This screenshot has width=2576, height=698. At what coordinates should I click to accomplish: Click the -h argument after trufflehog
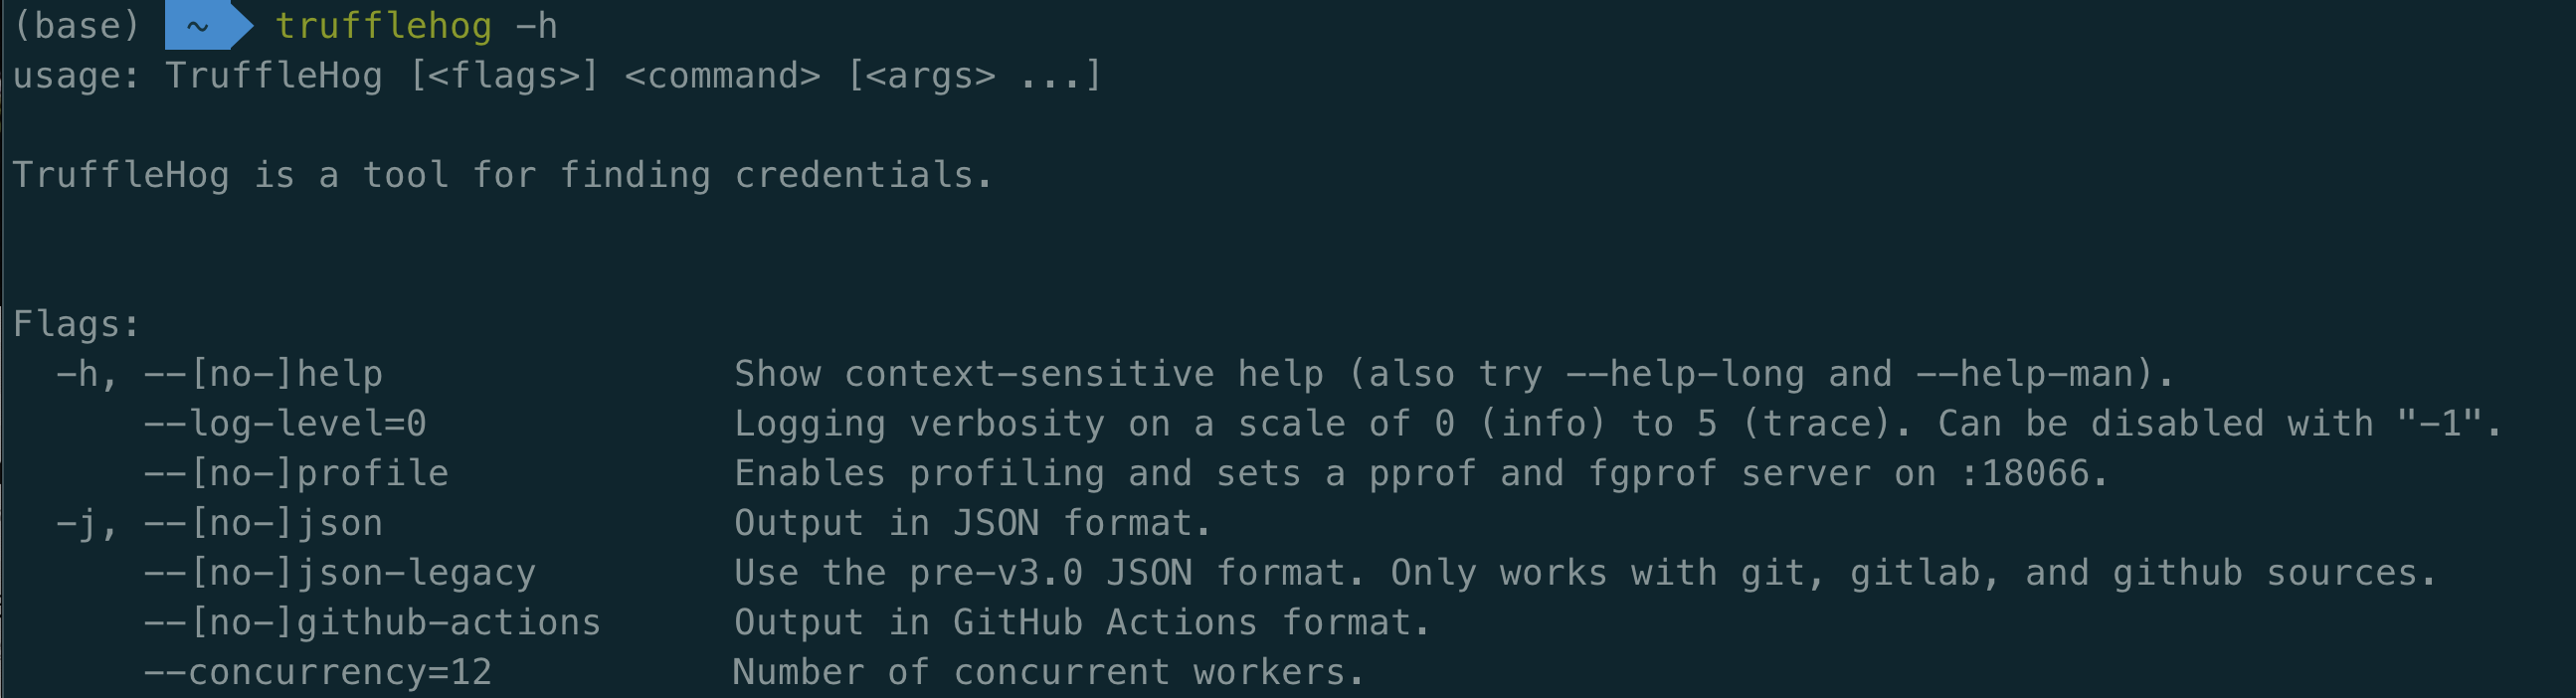pos(536,26)
